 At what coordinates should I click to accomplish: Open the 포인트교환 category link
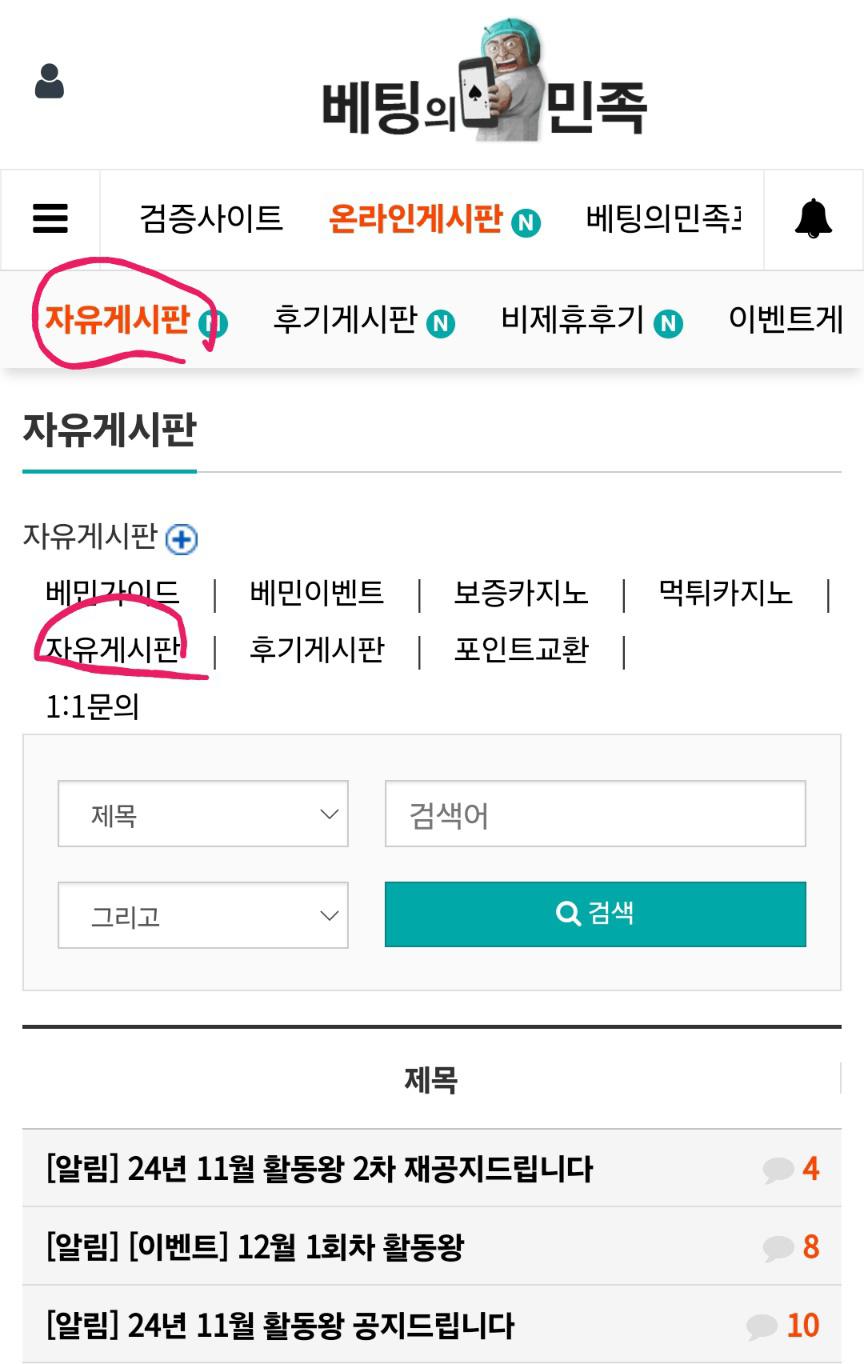click(x=521, y=650)
